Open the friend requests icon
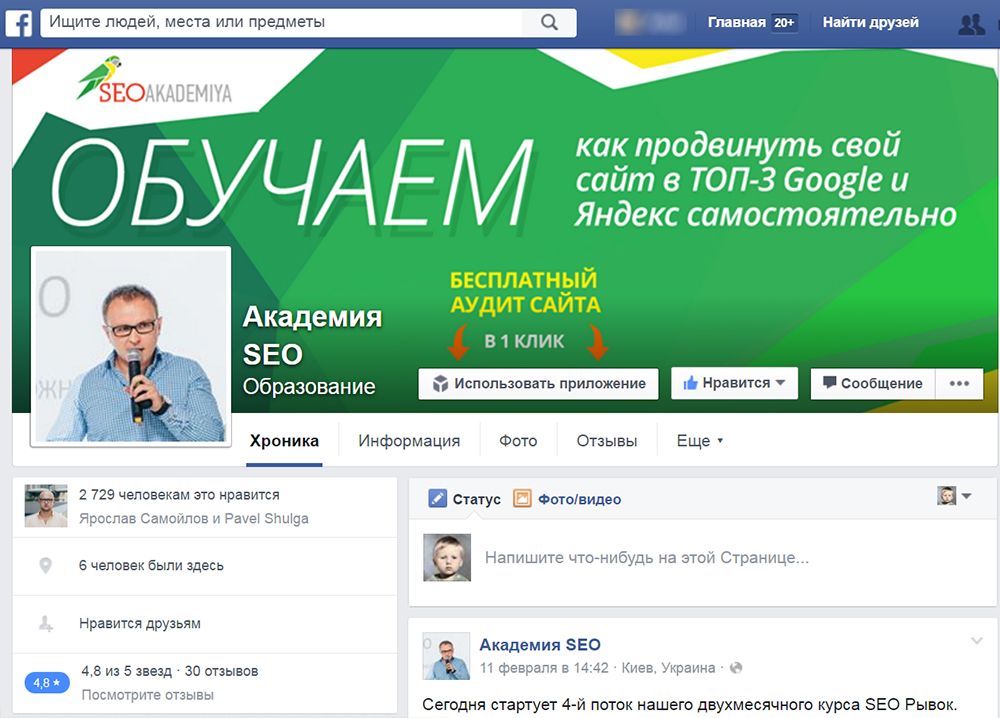This screenshot has height=718, width=1000. coord(970,23)
